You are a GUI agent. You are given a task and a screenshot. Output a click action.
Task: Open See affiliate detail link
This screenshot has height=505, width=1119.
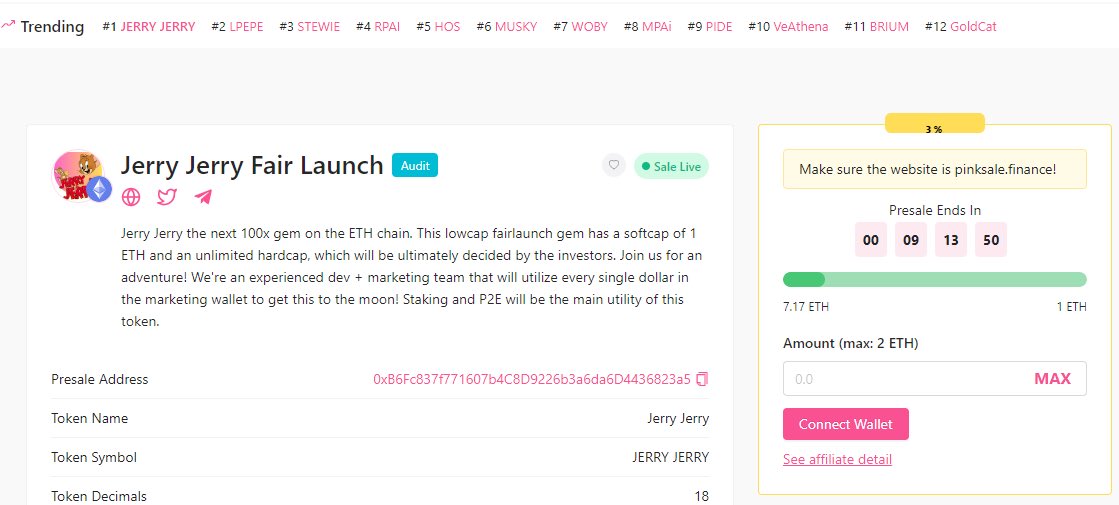point(837,459)
